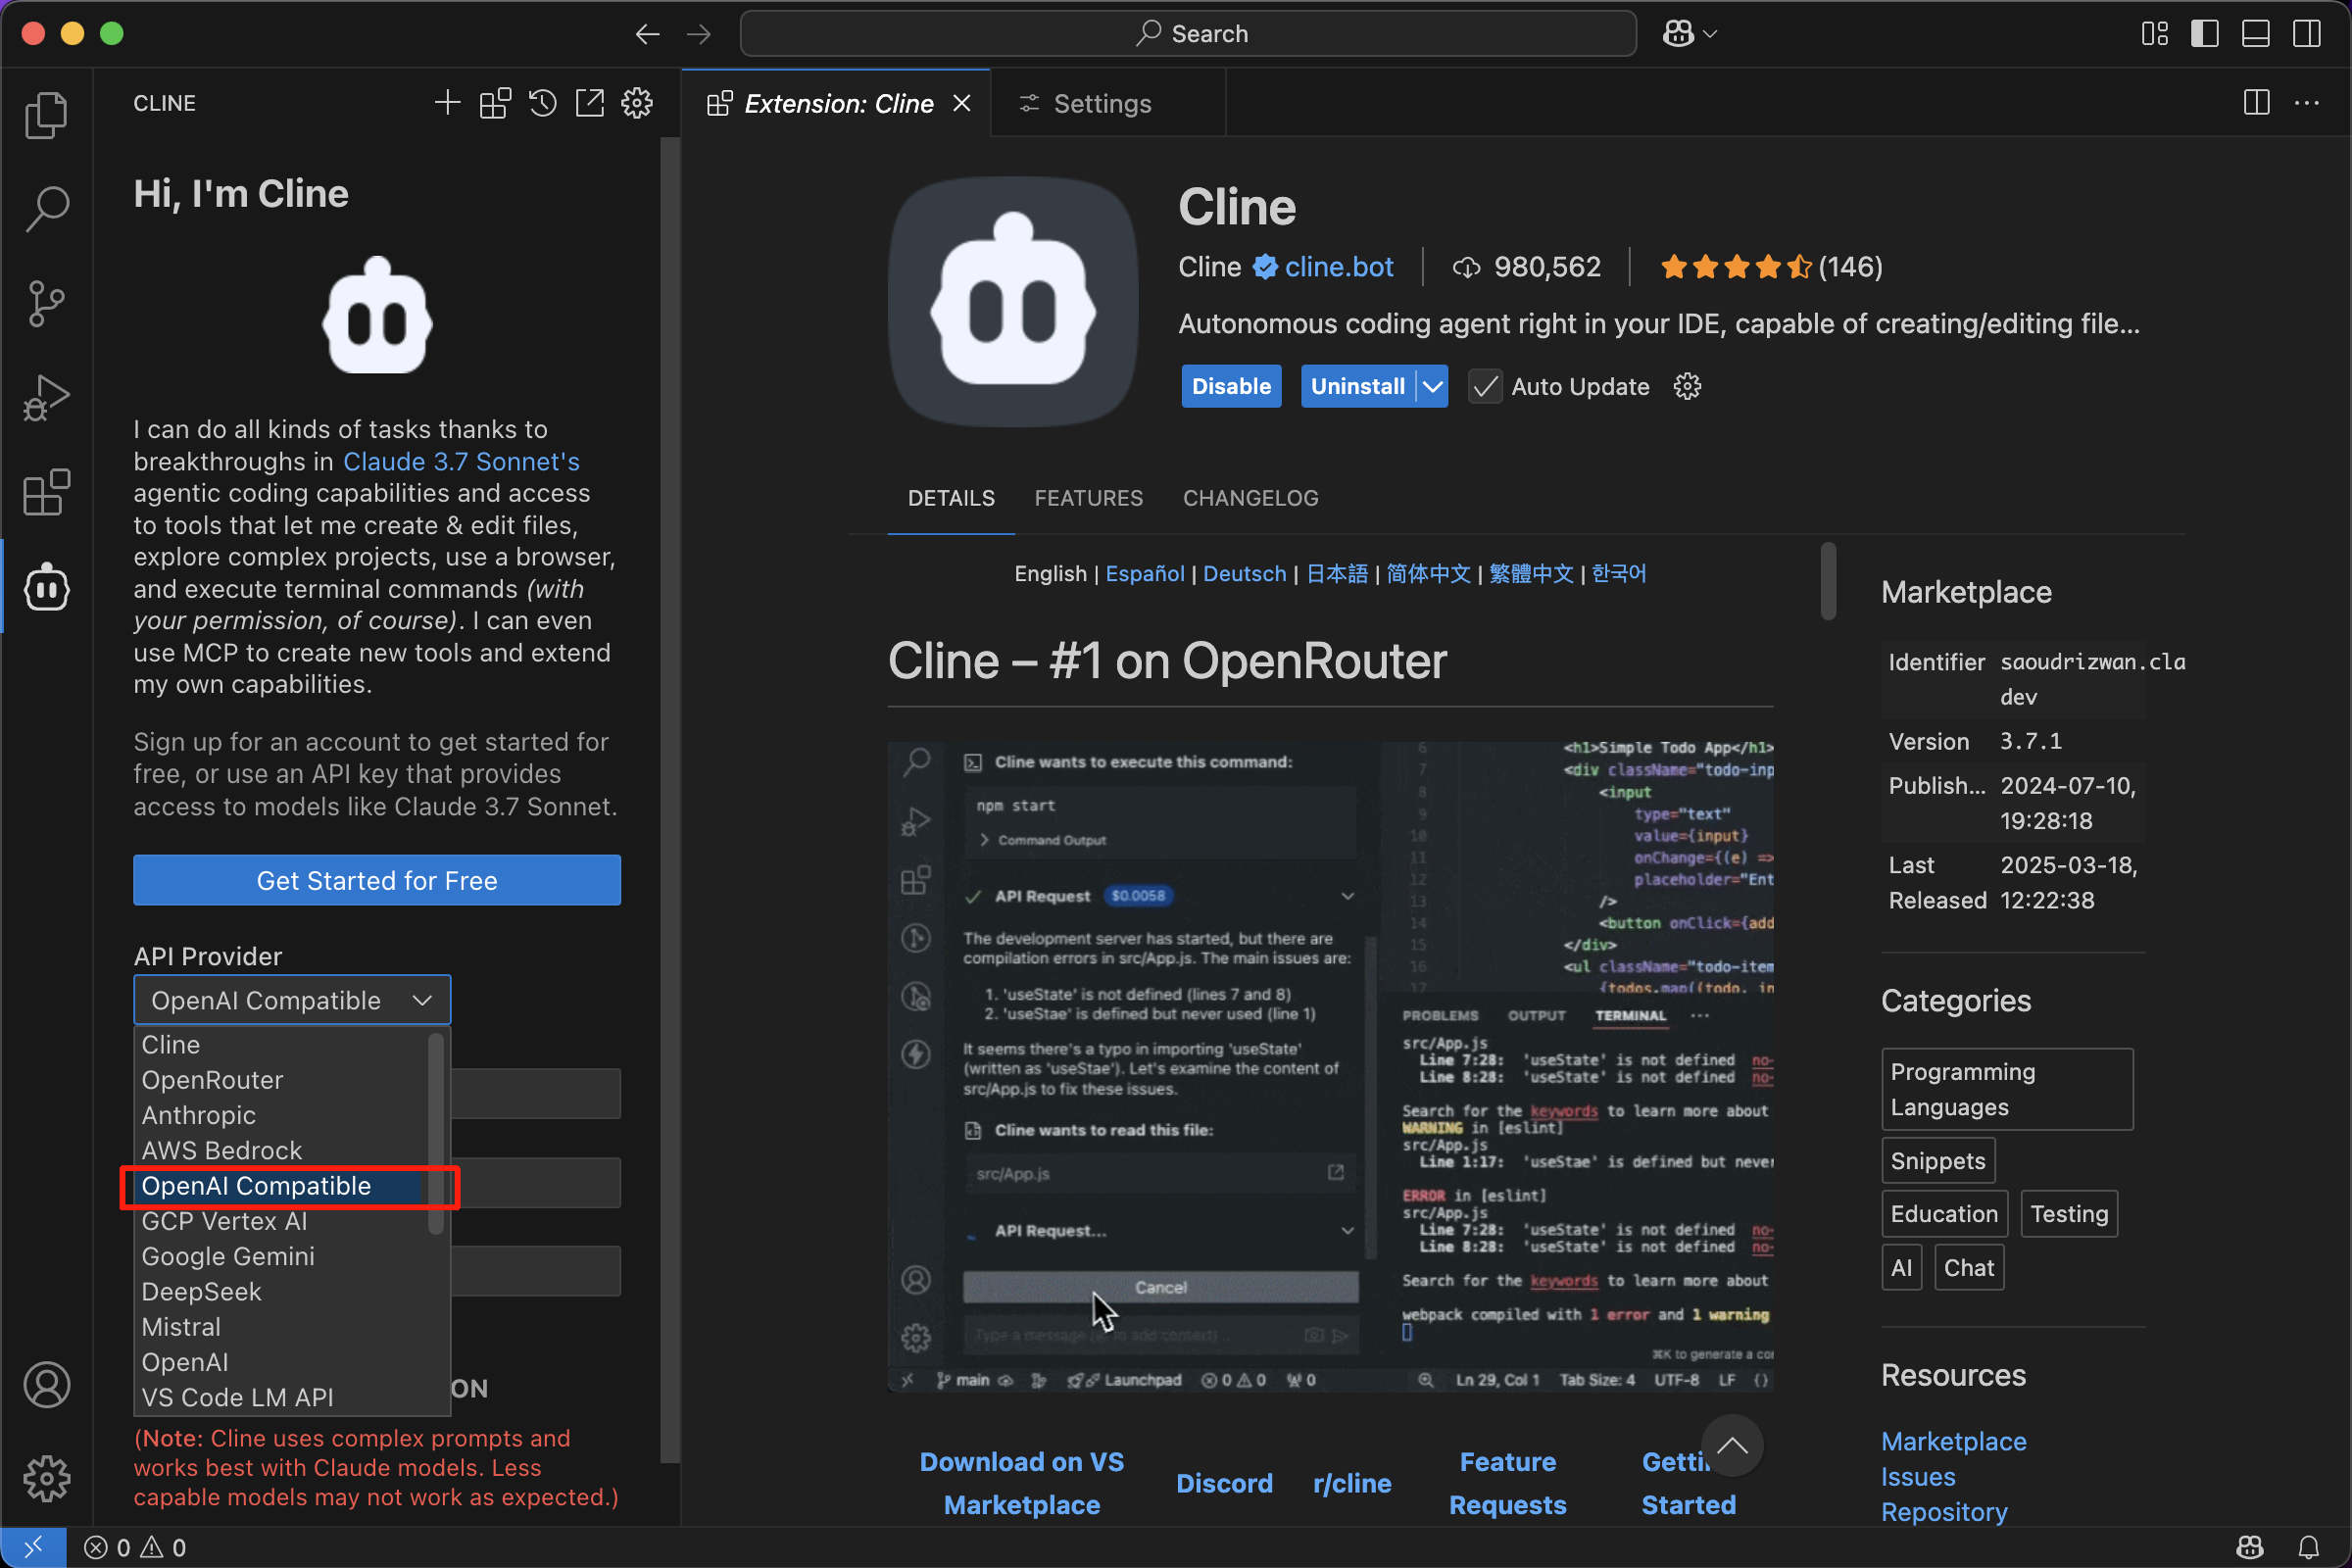
Task: Open the cline.bot publisher link
Action: tap(1338, 267)
